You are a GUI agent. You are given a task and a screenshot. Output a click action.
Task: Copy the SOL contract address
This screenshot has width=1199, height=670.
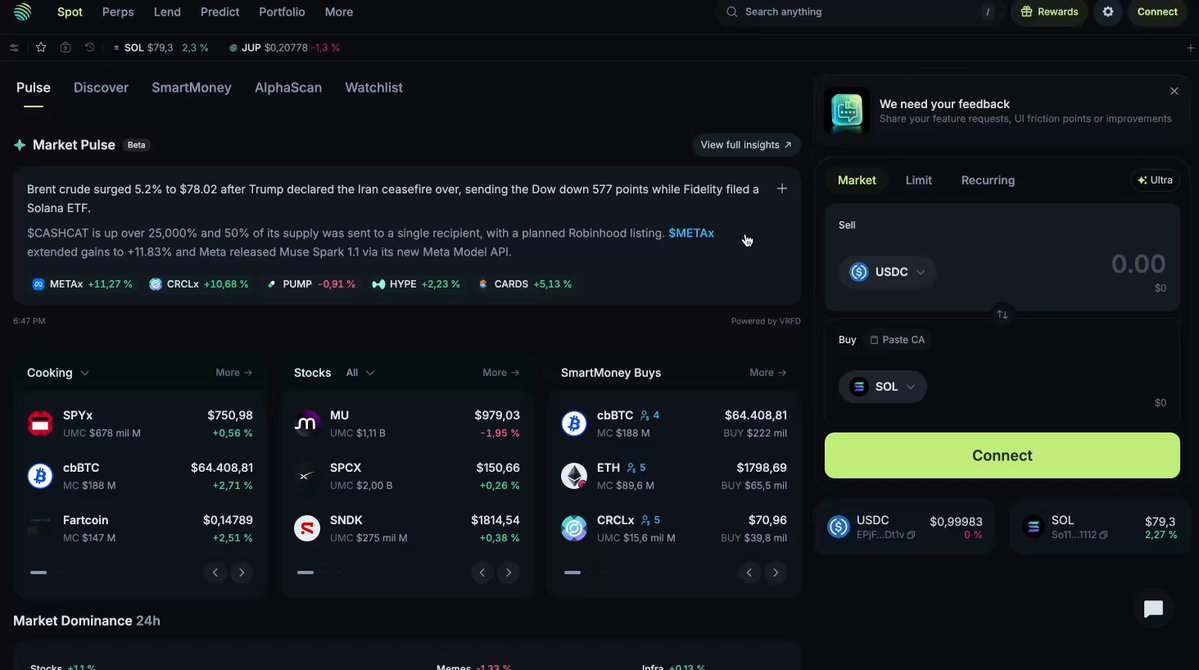coord(1103,535)
